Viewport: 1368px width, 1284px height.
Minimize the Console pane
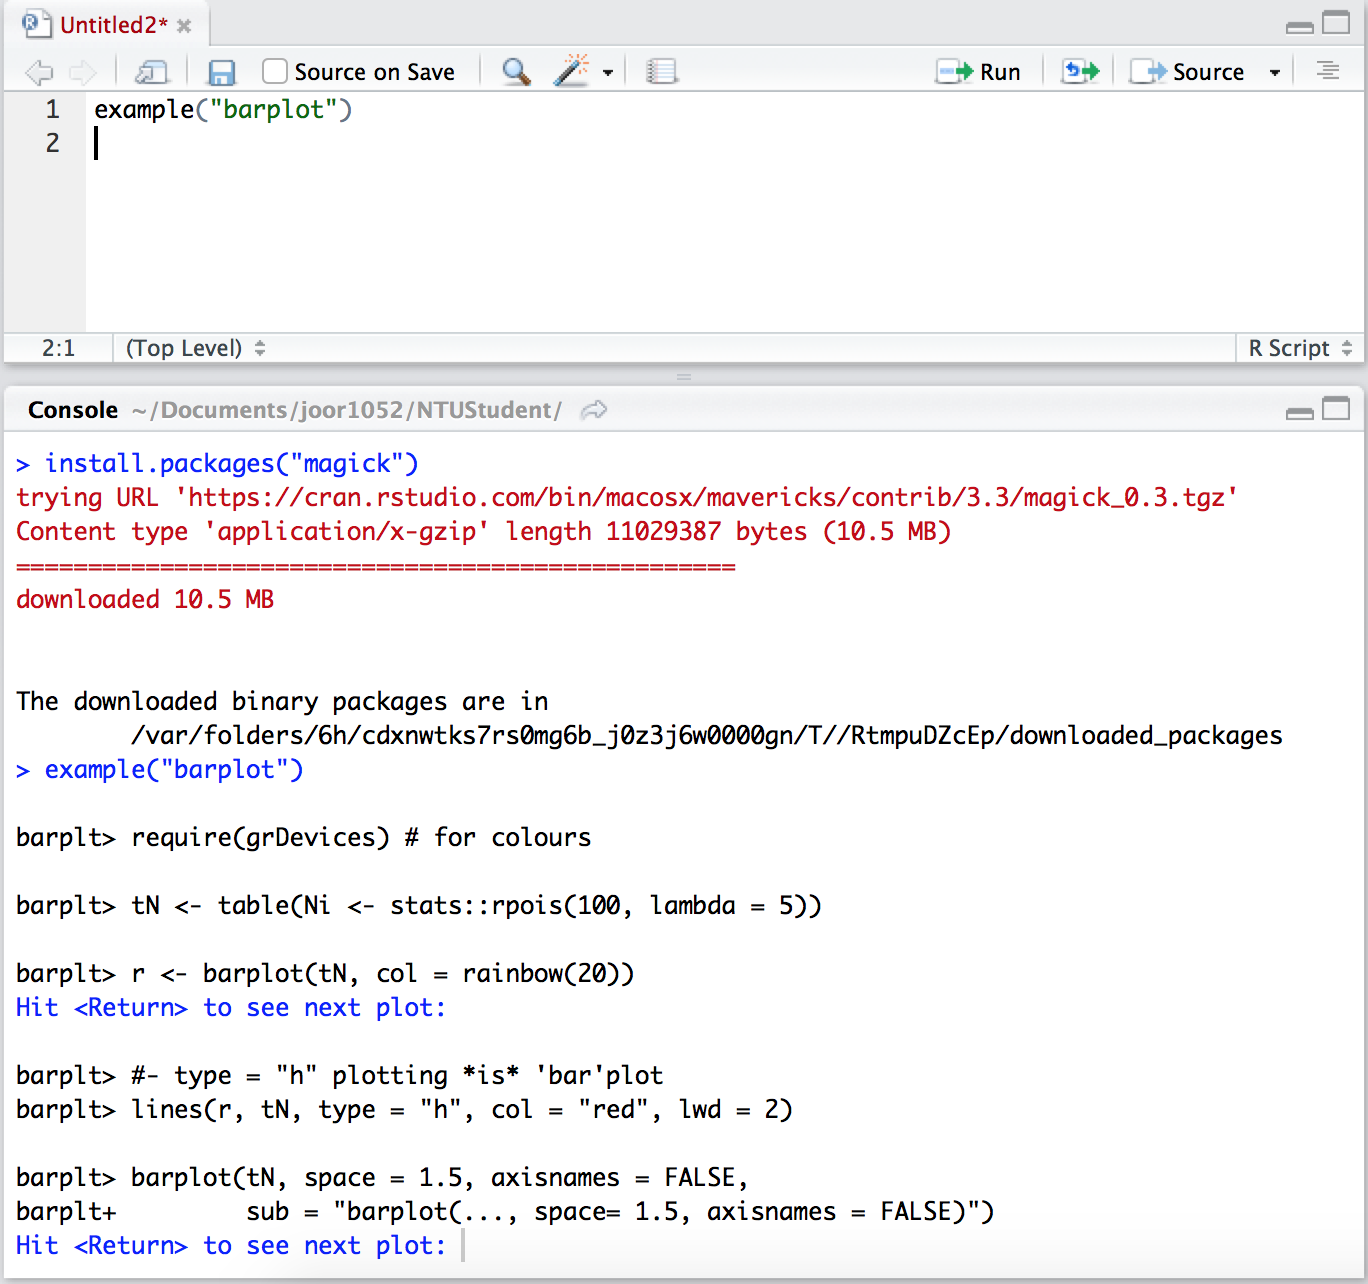tap(1300, 412)
